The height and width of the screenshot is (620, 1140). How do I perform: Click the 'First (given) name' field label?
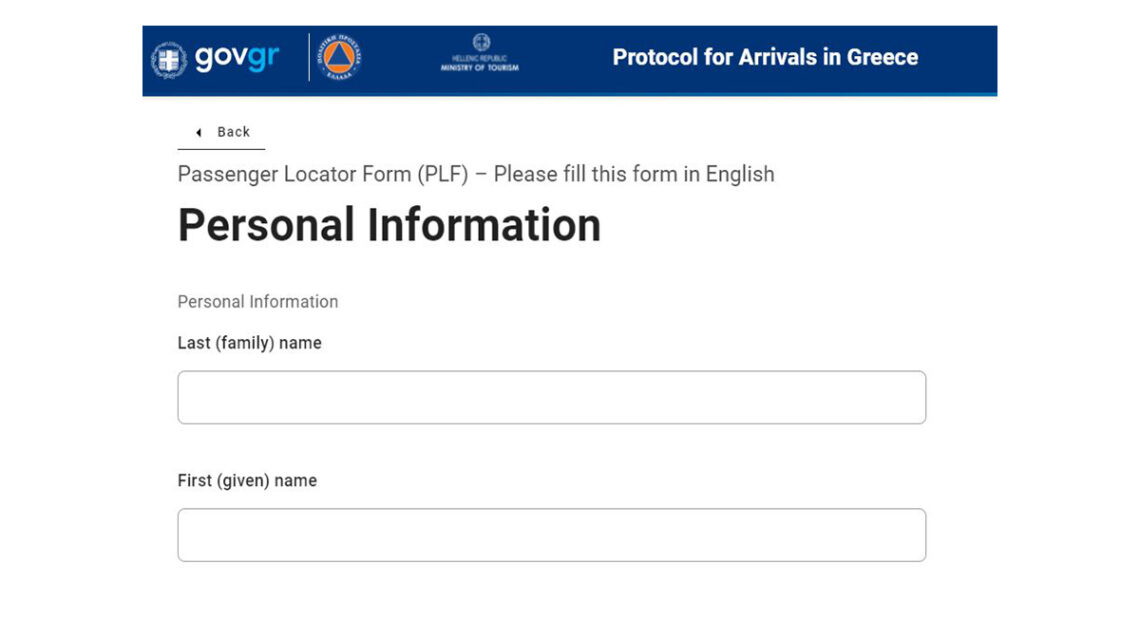click(x=245, y=480)
